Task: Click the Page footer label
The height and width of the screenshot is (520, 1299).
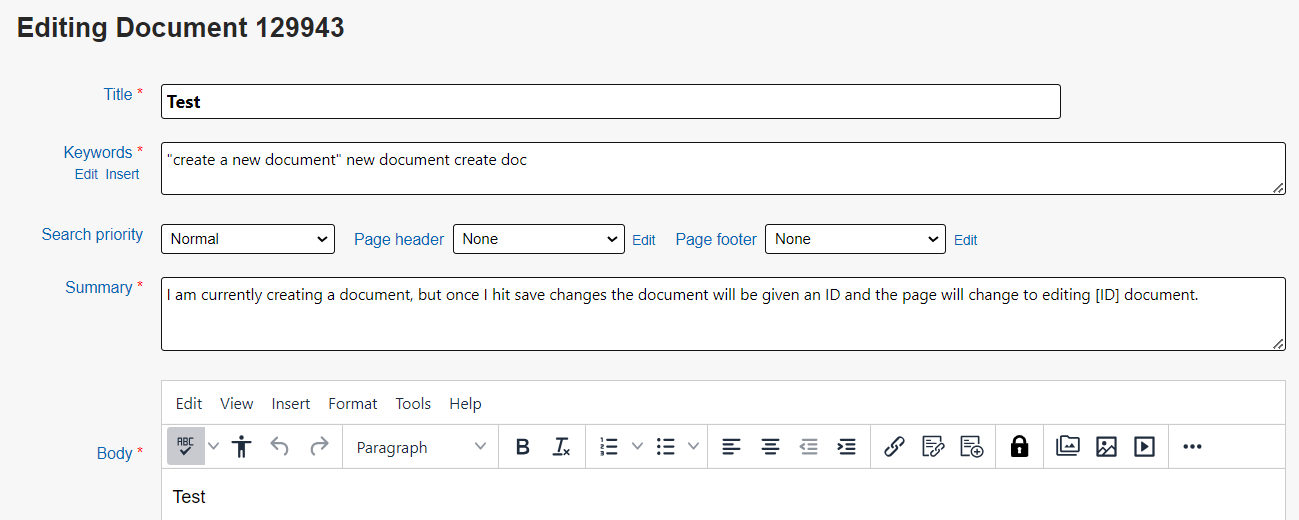Action: tap(716, 239)
